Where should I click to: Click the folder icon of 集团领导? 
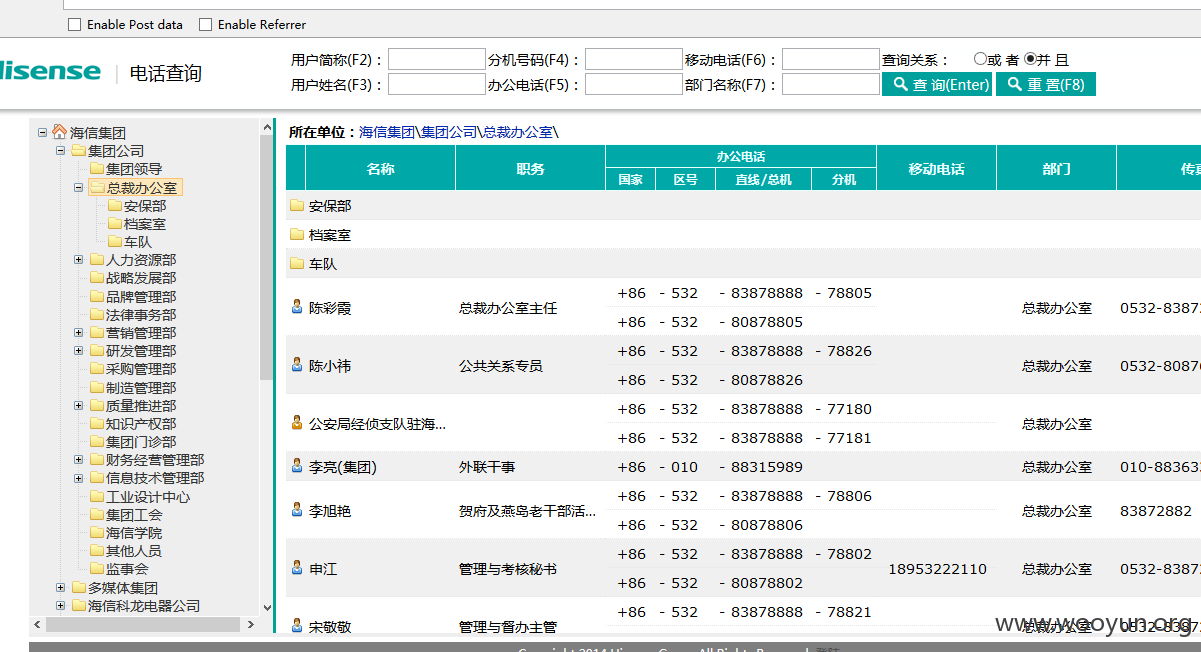97,169
